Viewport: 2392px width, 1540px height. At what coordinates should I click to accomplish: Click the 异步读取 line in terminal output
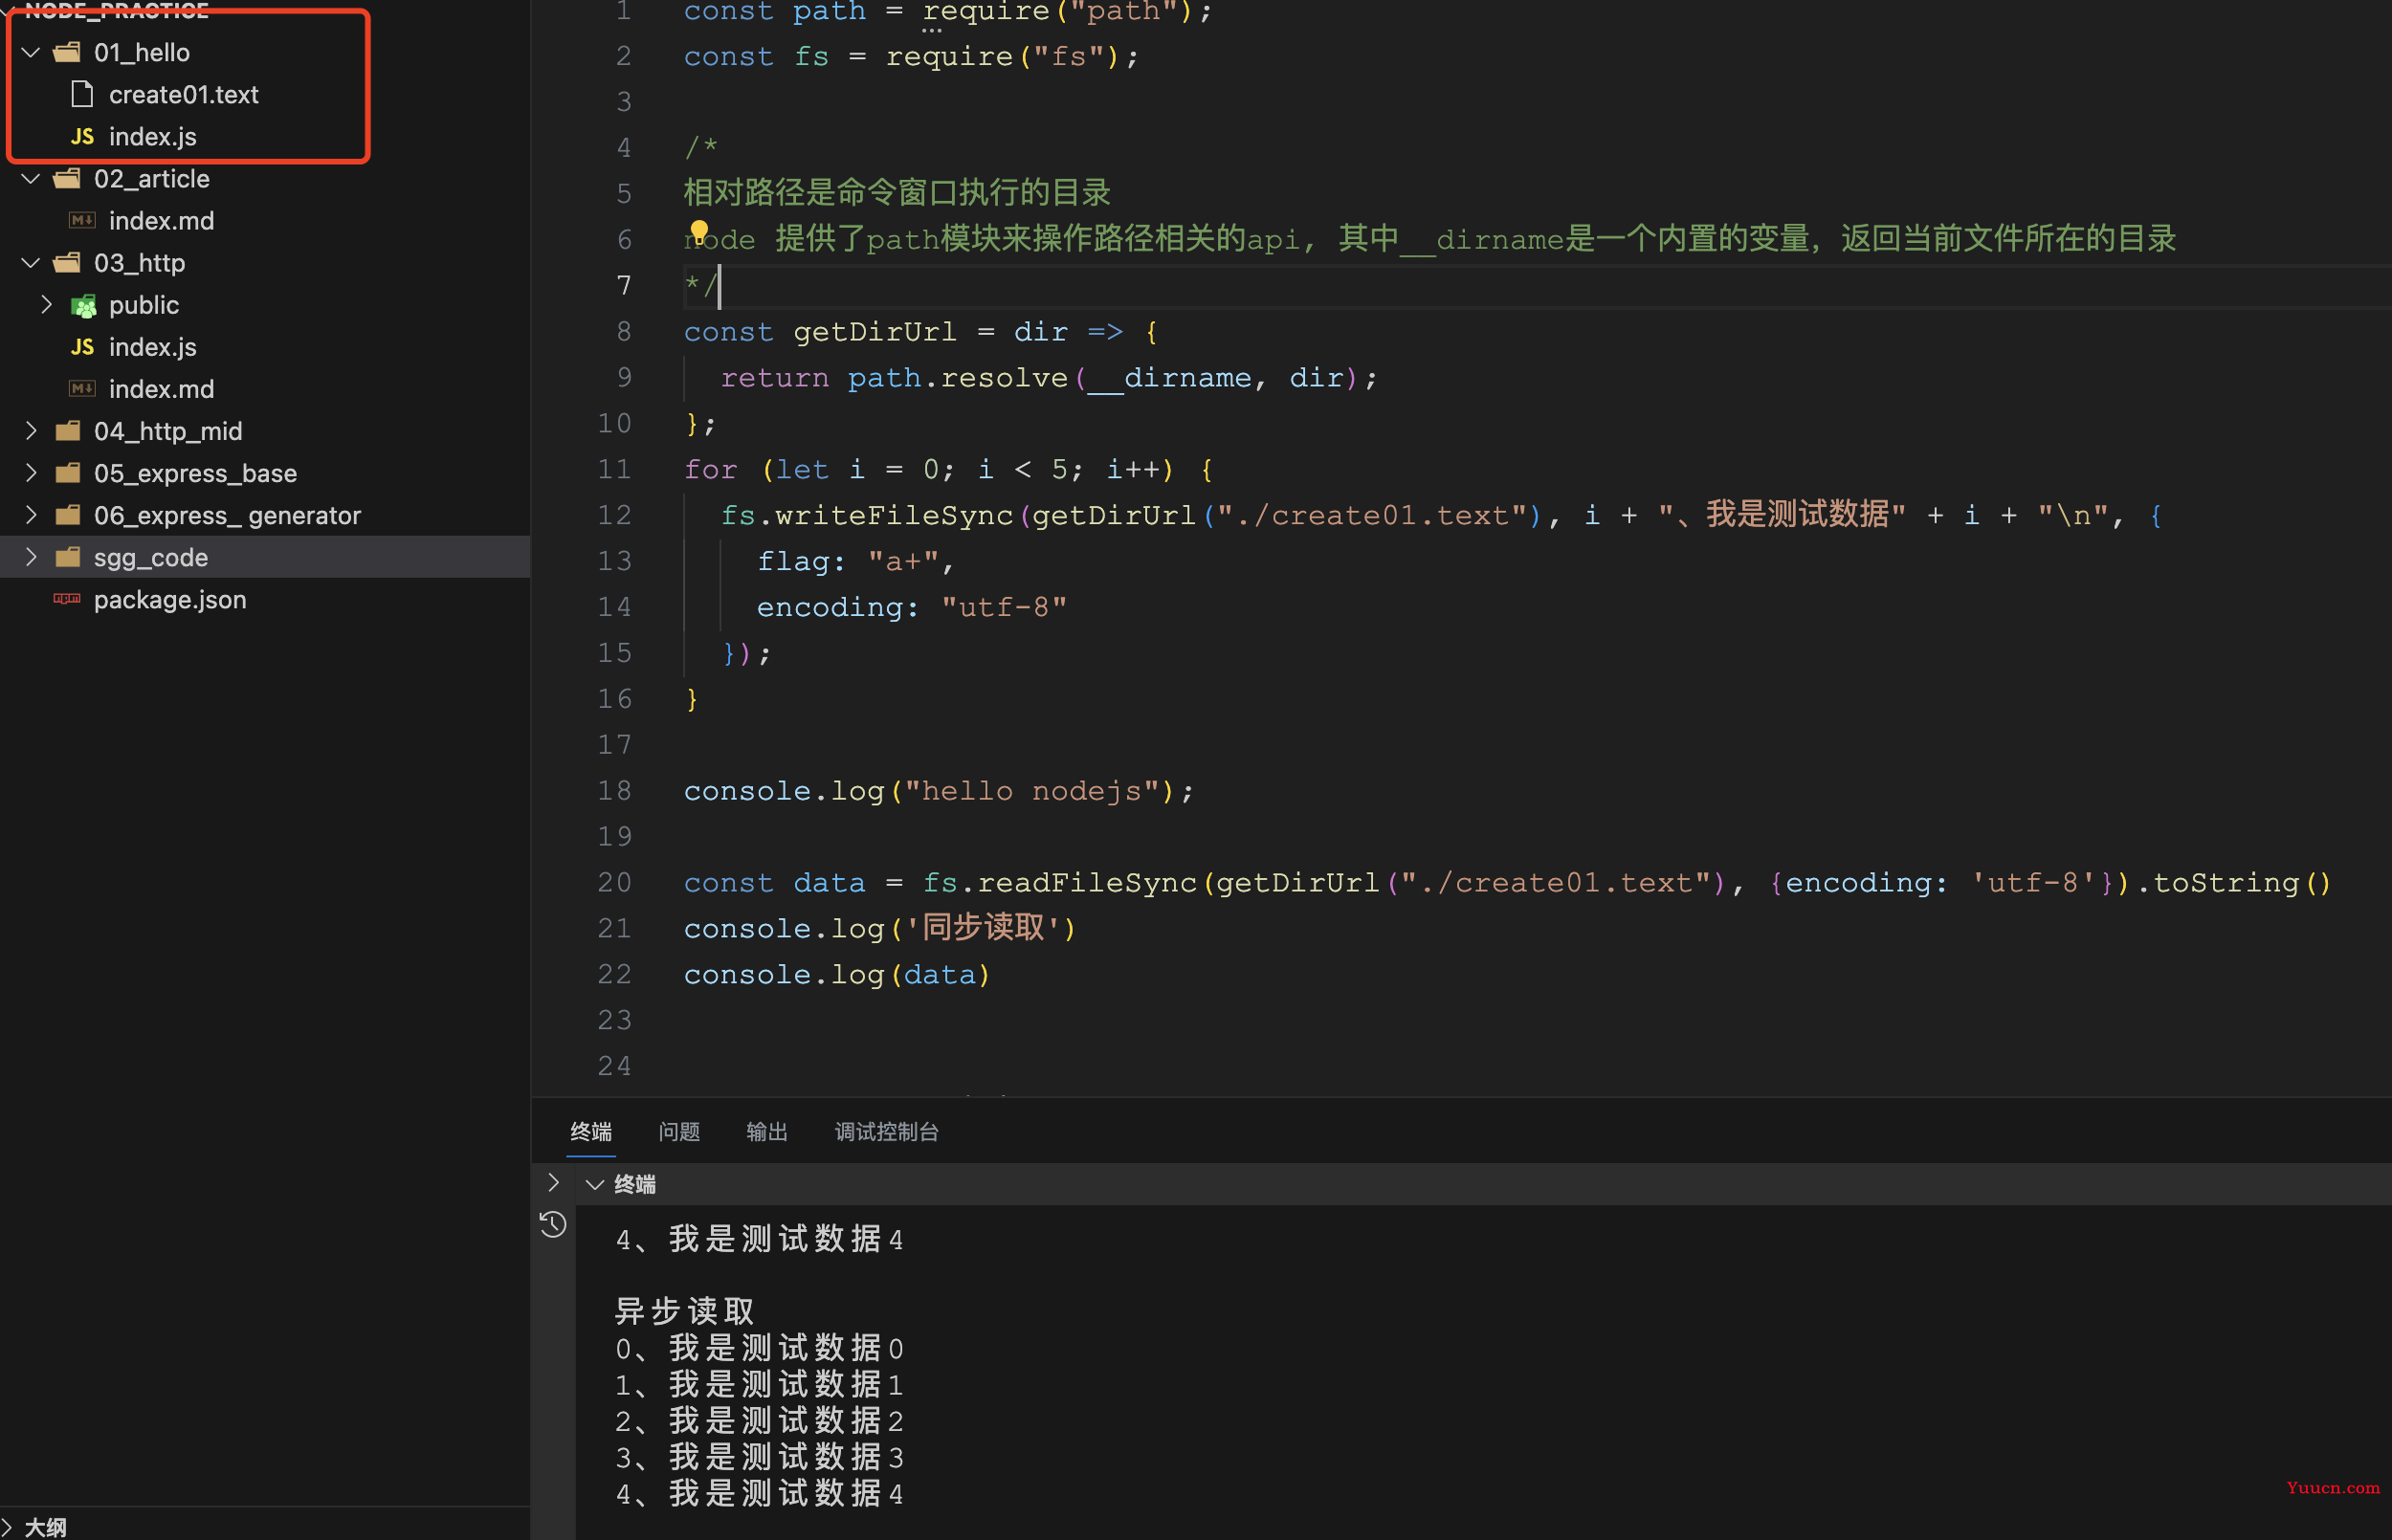685,1311
